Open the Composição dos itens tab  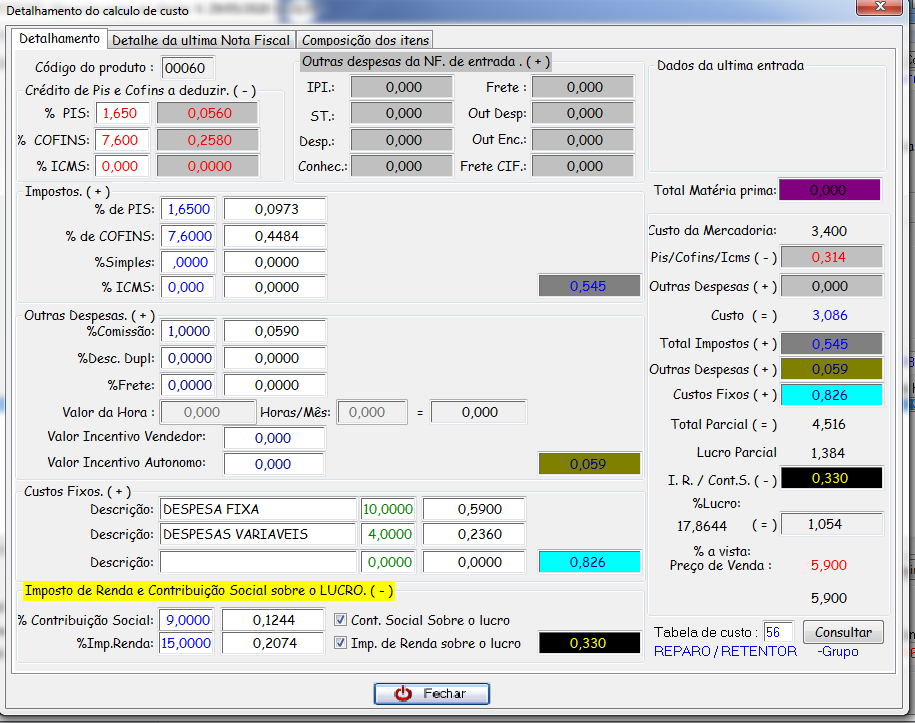[365, 40]
